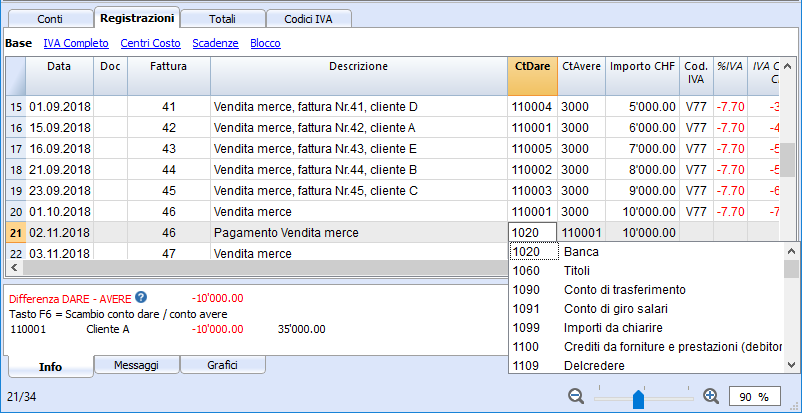Click the dropdown list's scroll up arrow

(x=792, y=251)
